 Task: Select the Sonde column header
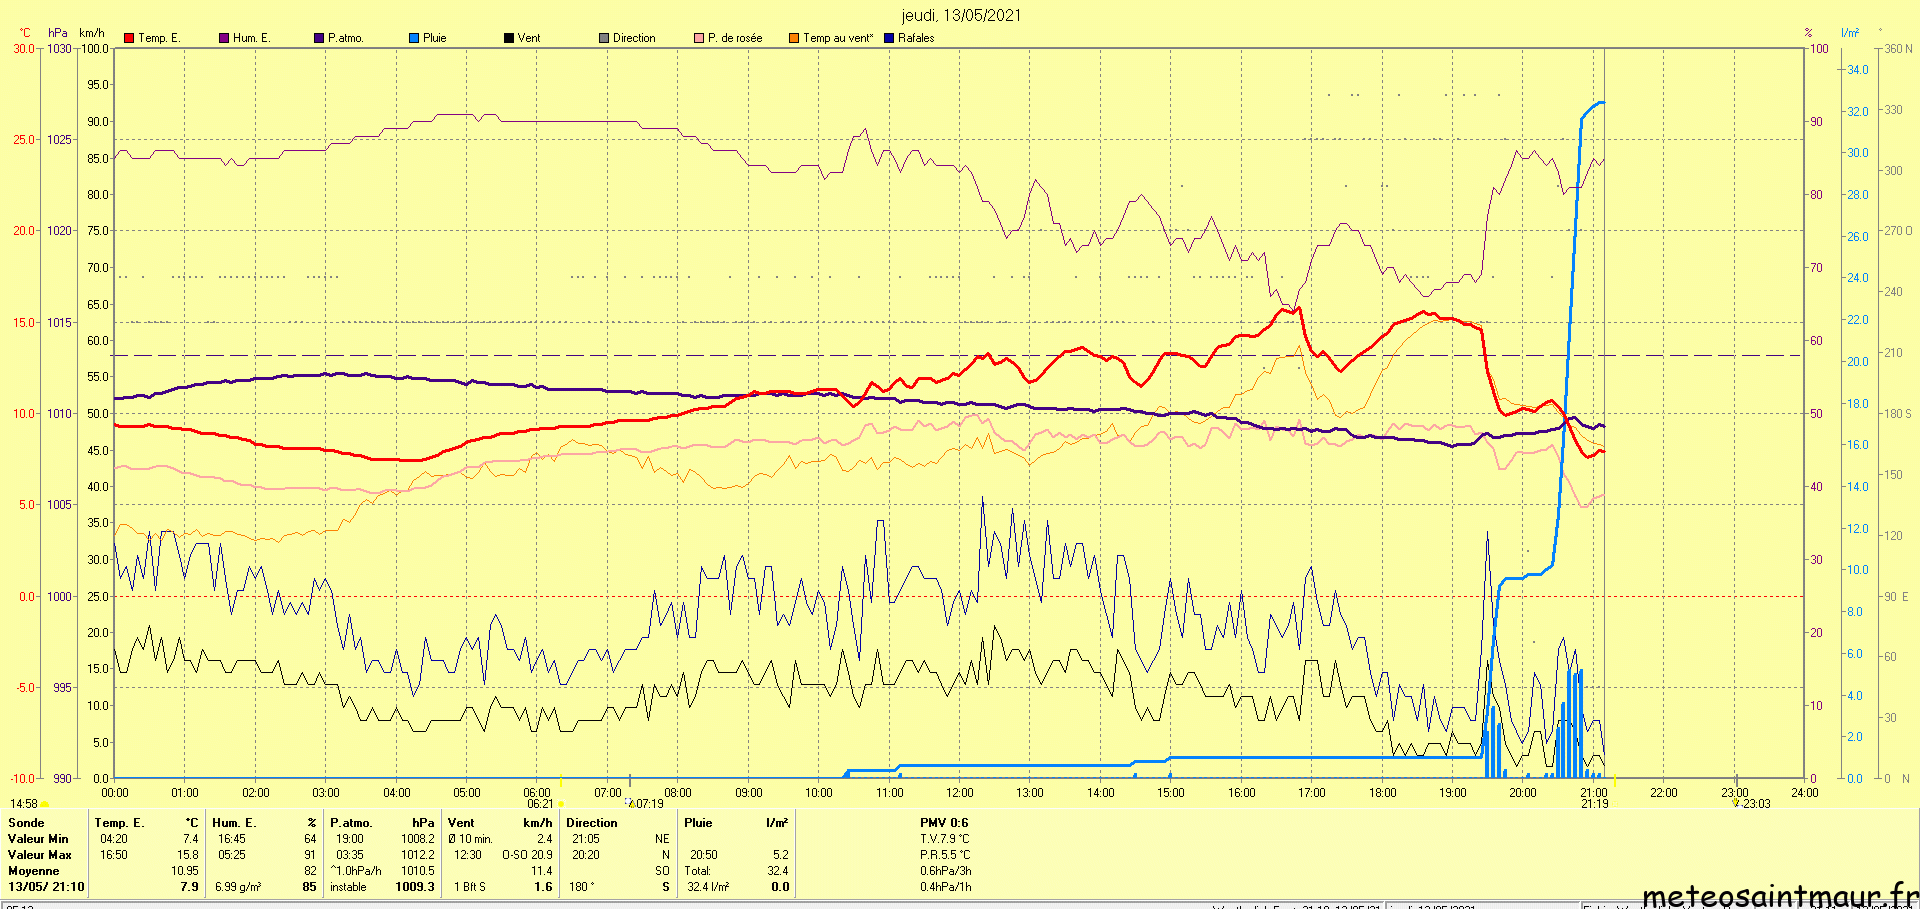26,823
